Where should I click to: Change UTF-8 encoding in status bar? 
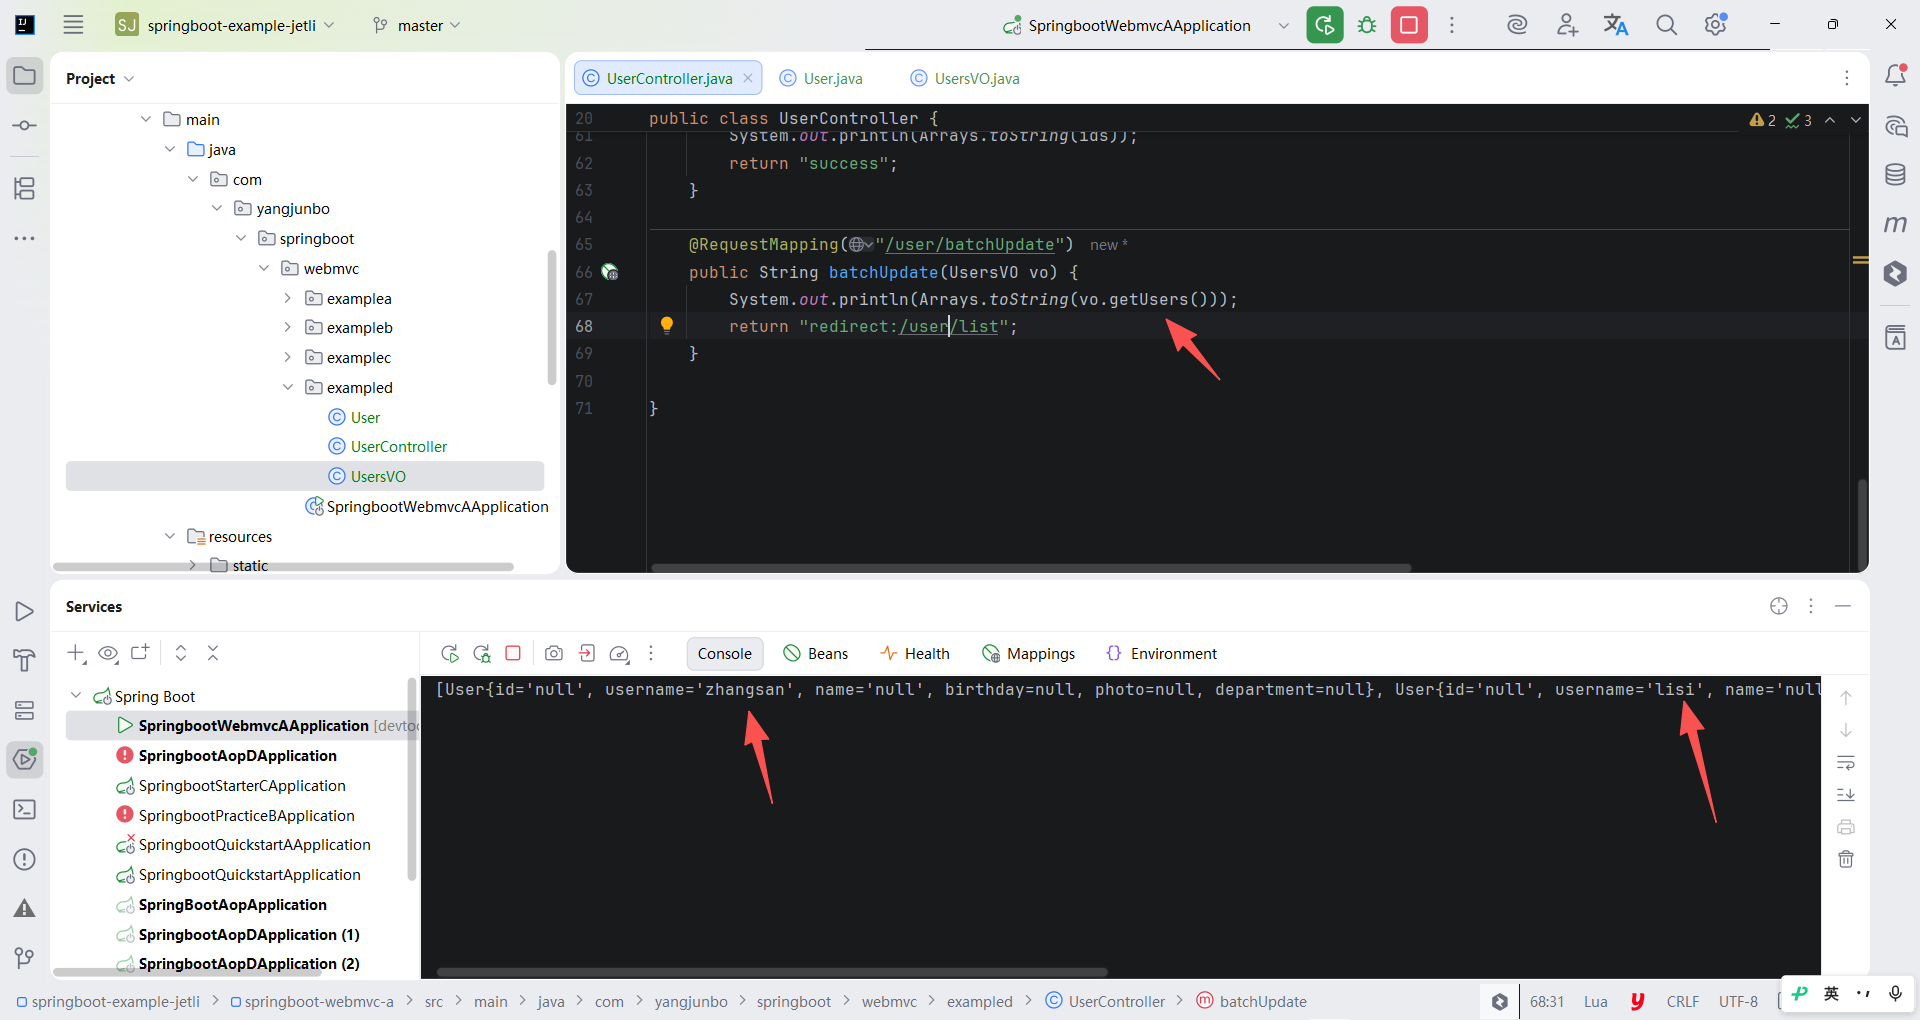point(1738,1001)
